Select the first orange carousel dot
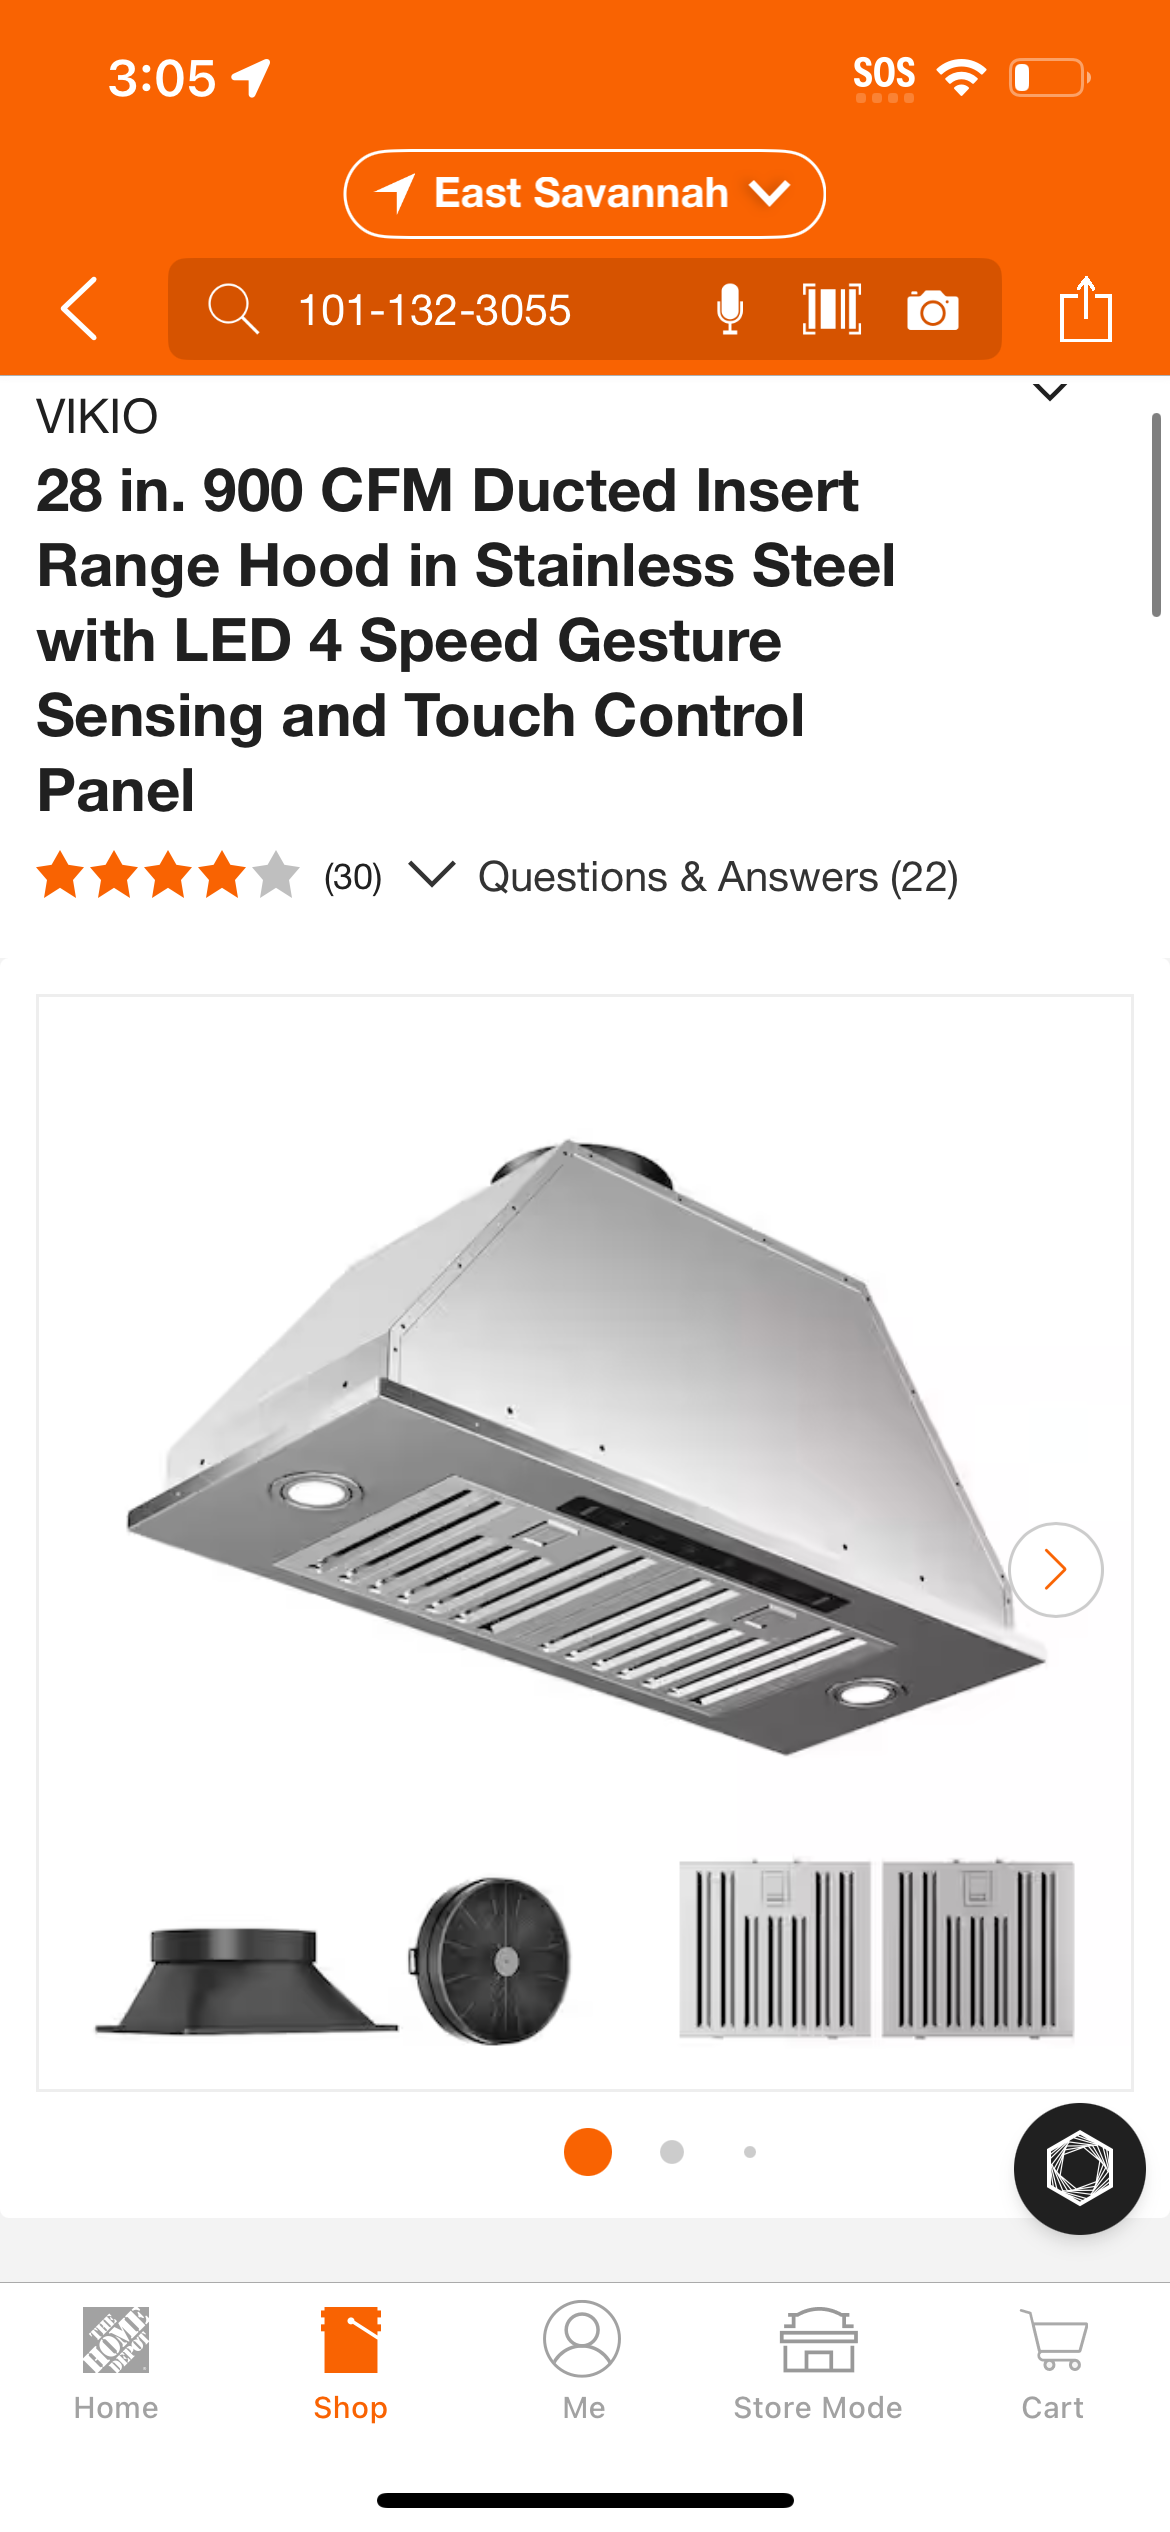1170x2532 pixels. click(588, 2151)
